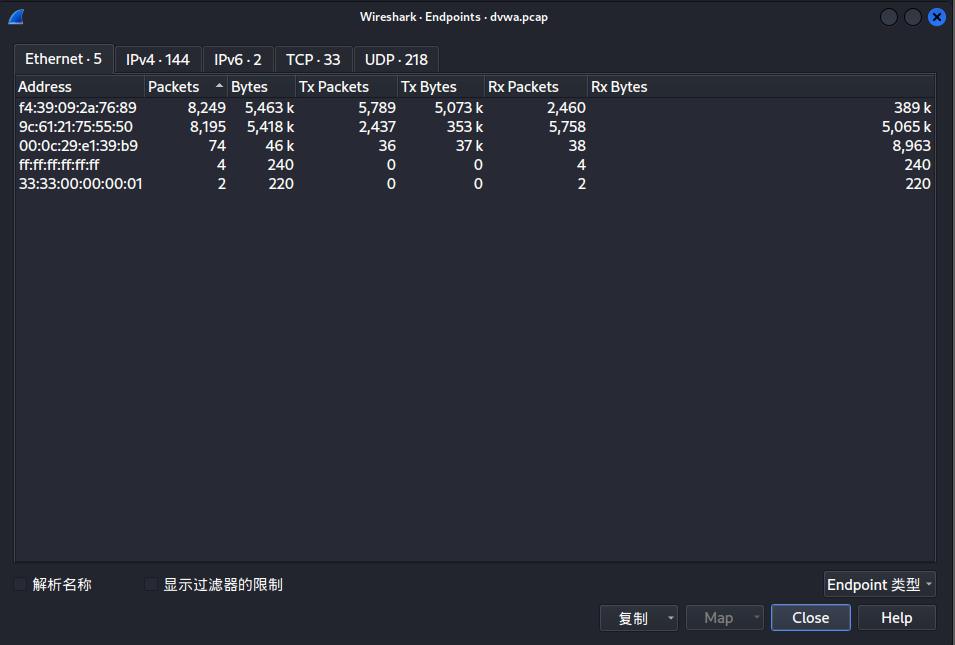This screenshot has width=955, height=645.
Task: Click the 5,065 k Rx bytes cell
Action: coord(906,127)
